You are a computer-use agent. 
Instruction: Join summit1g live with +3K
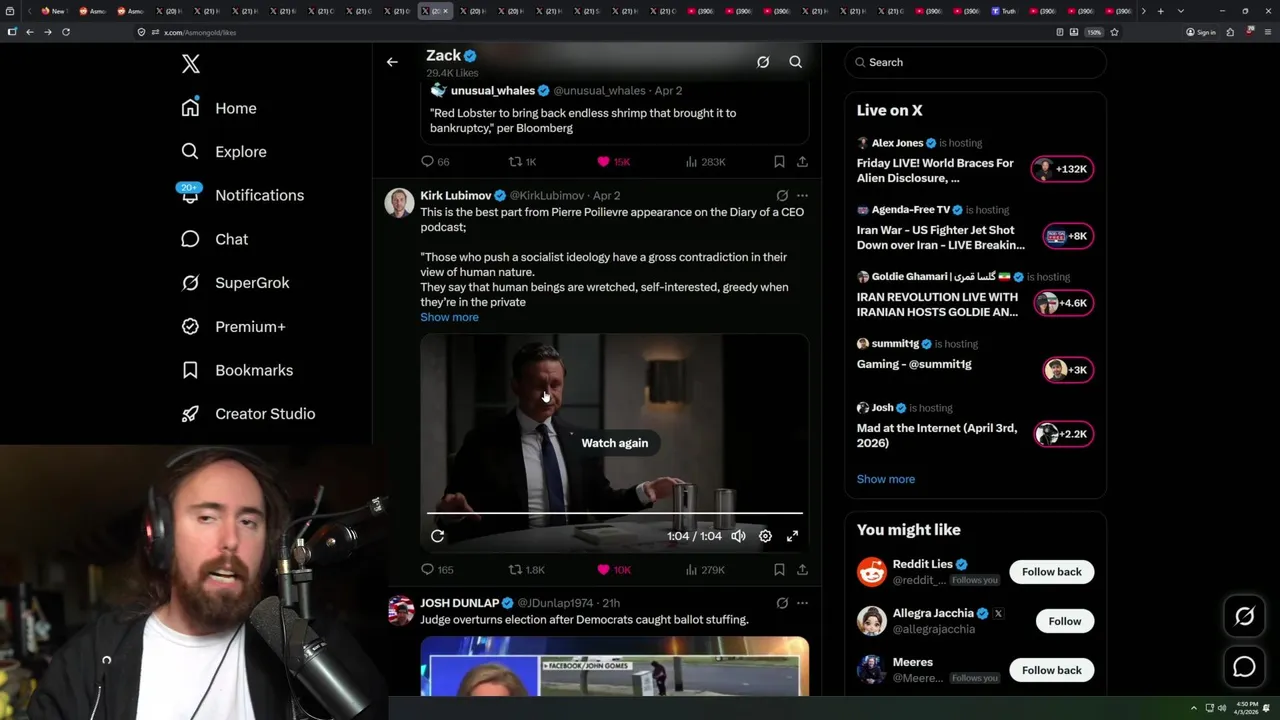tap(1067, 370)
